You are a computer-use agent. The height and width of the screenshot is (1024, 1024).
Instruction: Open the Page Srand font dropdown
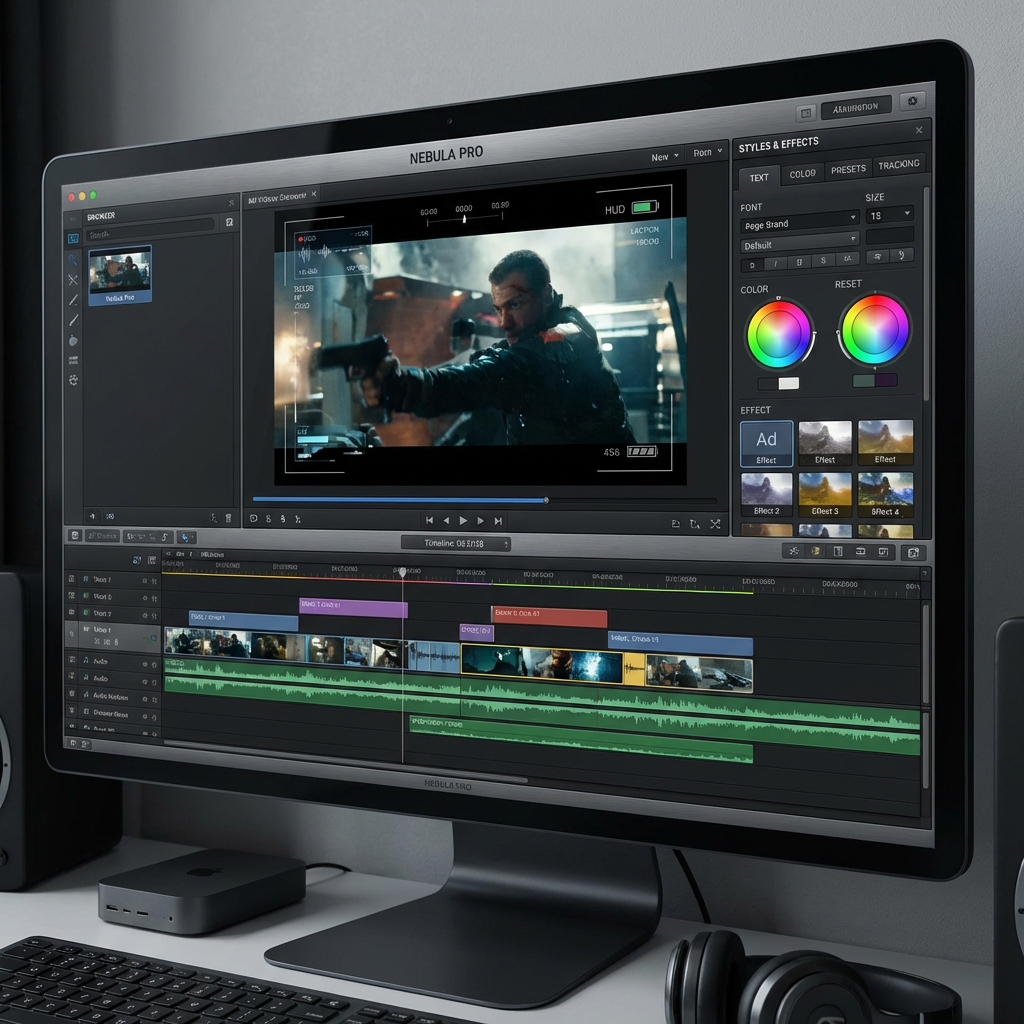pyautogui.click(x=799, y=222)
